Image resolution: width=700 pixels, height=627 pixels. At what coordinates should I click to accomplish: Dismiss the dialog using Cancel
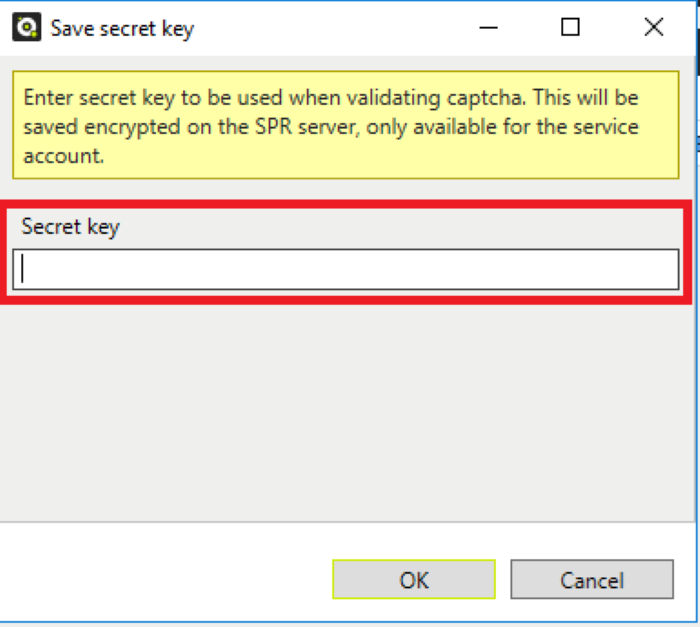point(592,579)
